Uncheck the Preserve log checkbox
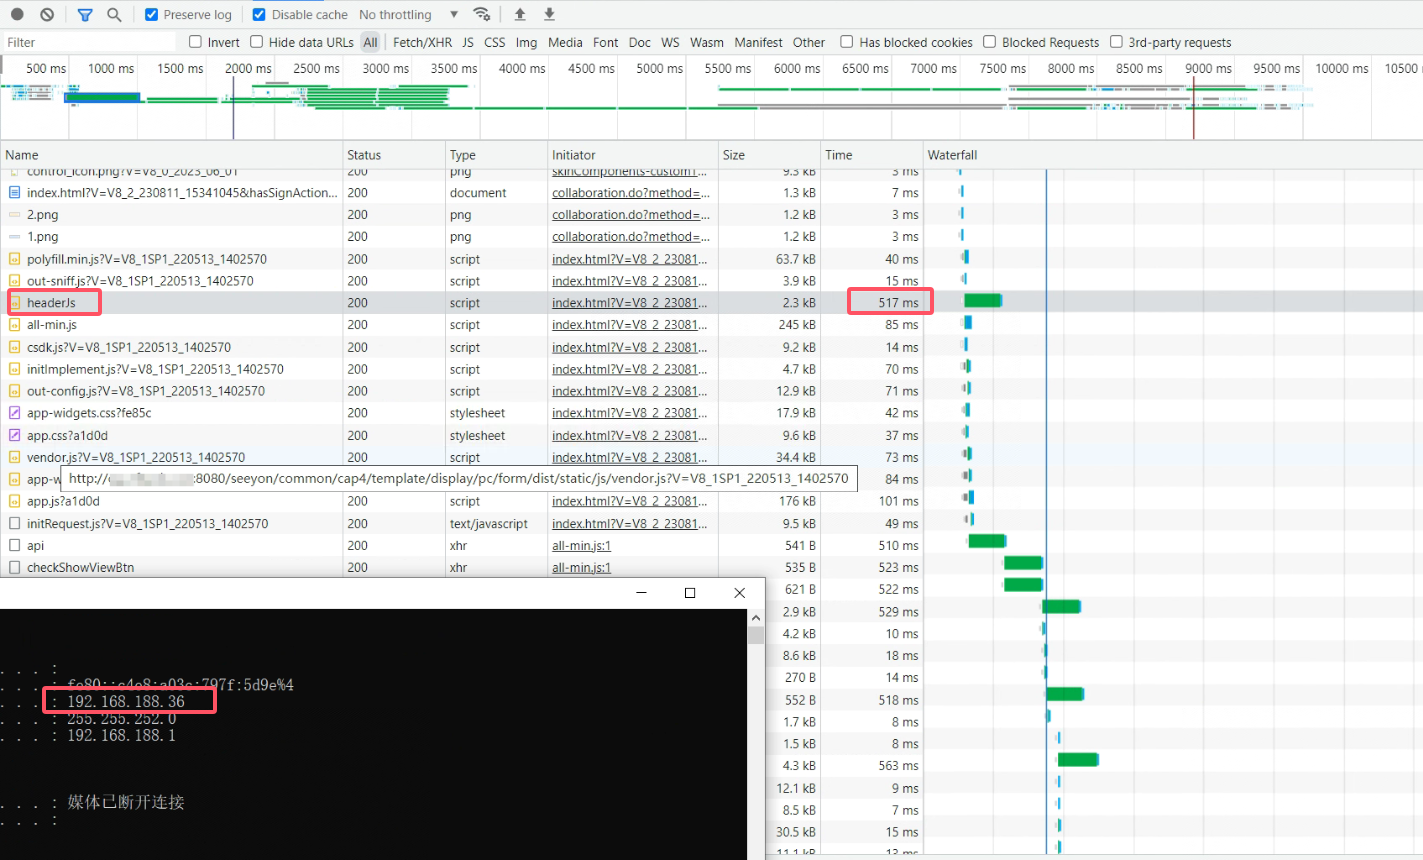This screenshot has height=860, width=1423. pos(152,15)
